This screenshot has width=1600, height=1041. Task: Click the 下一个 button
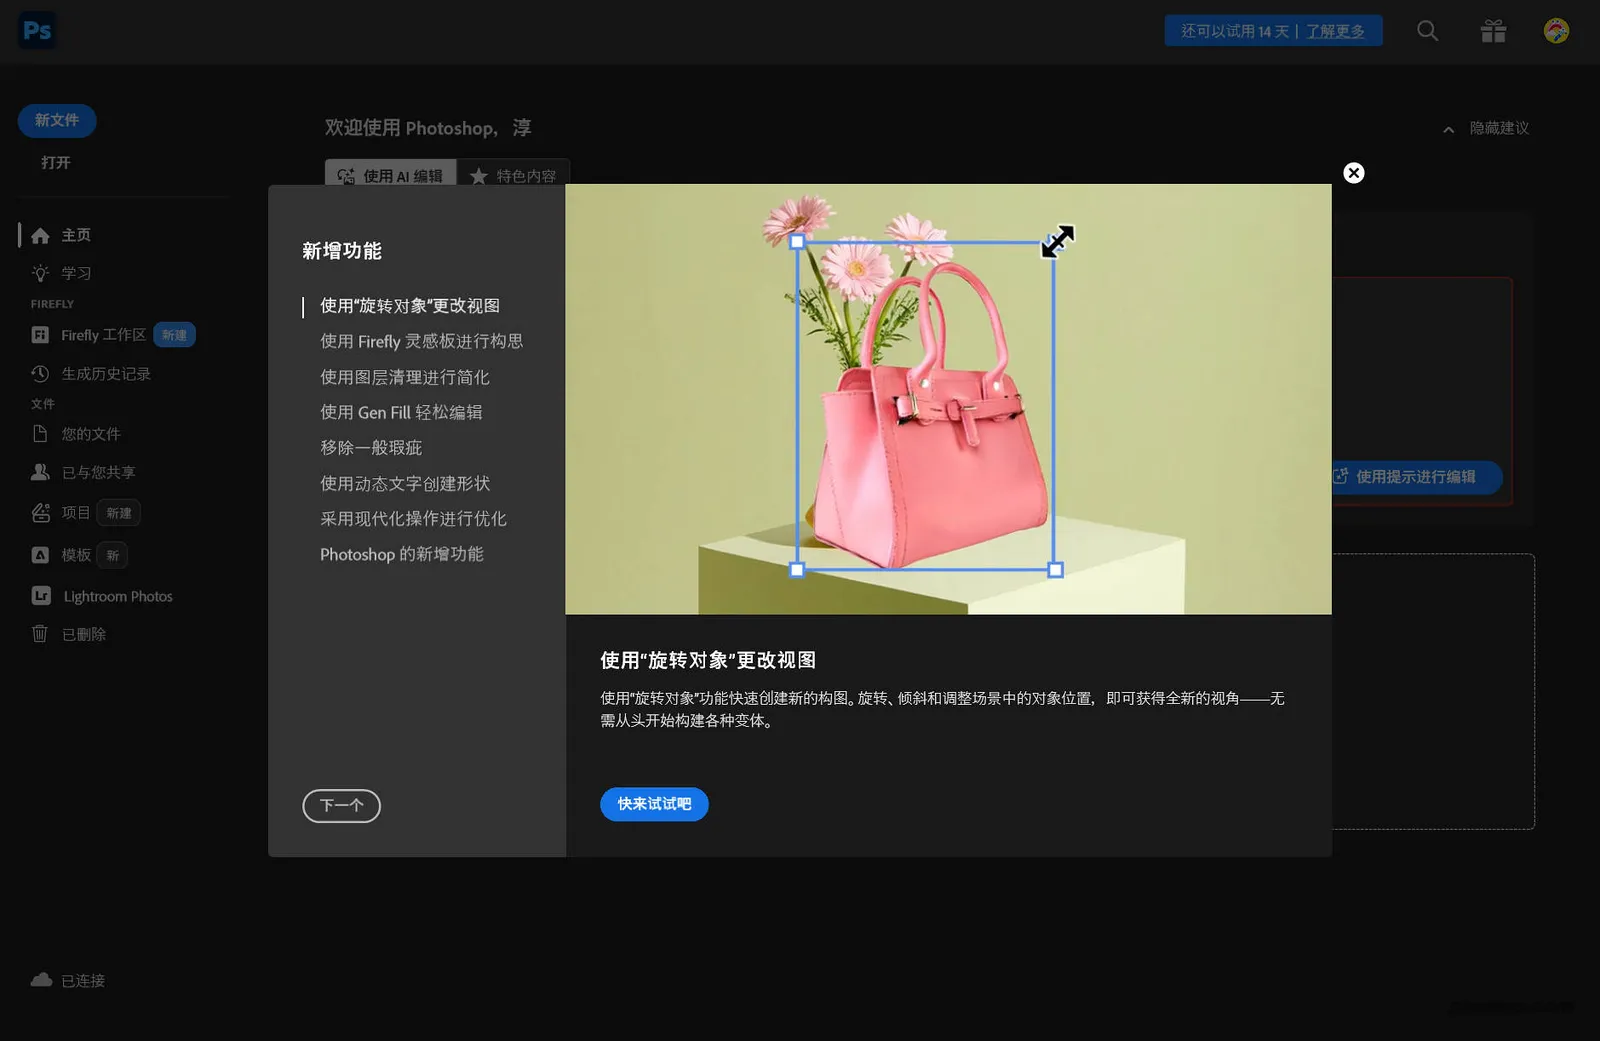pyautogui.click(x=342, y=806)
